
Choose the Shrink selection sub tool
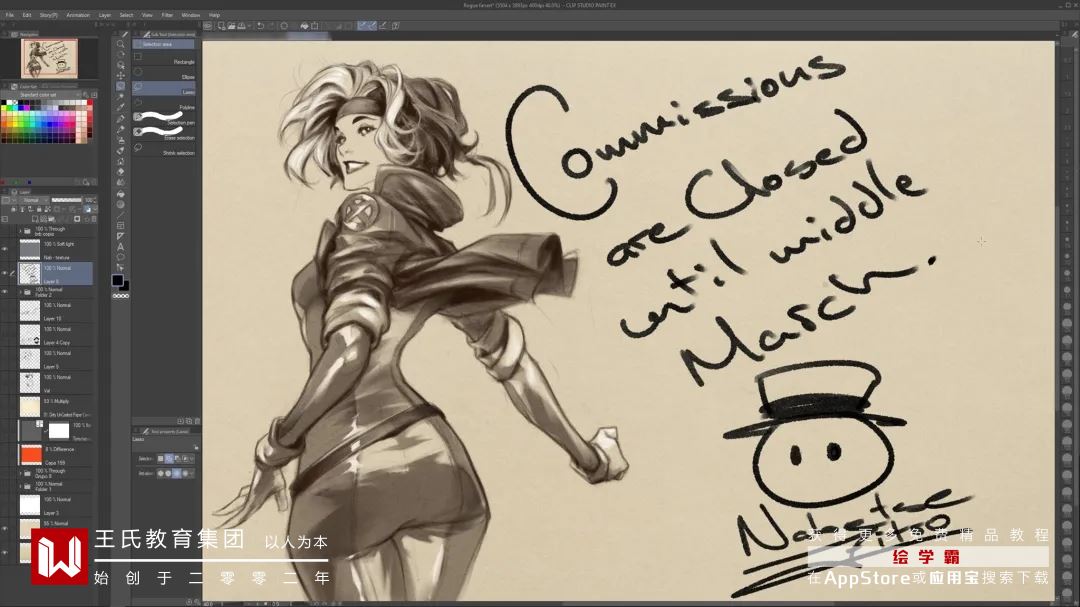[165, 149]
